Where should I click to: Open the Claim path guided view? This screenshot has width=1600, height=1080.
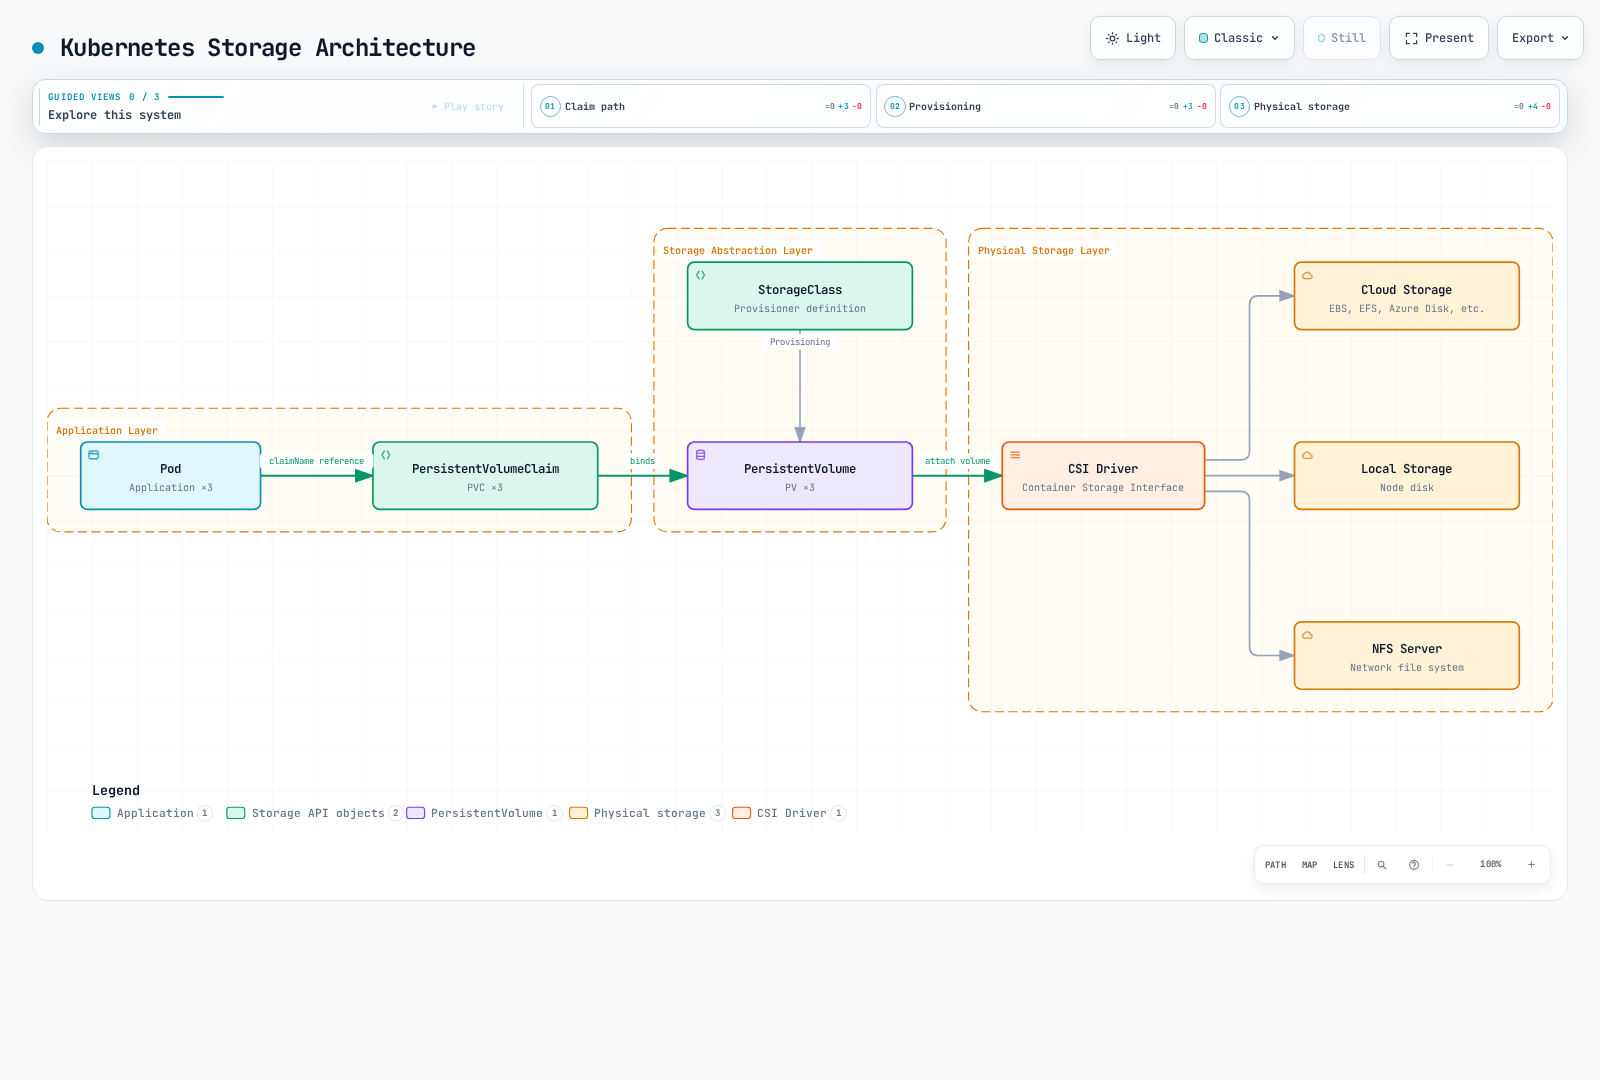[x=701, y=106]
